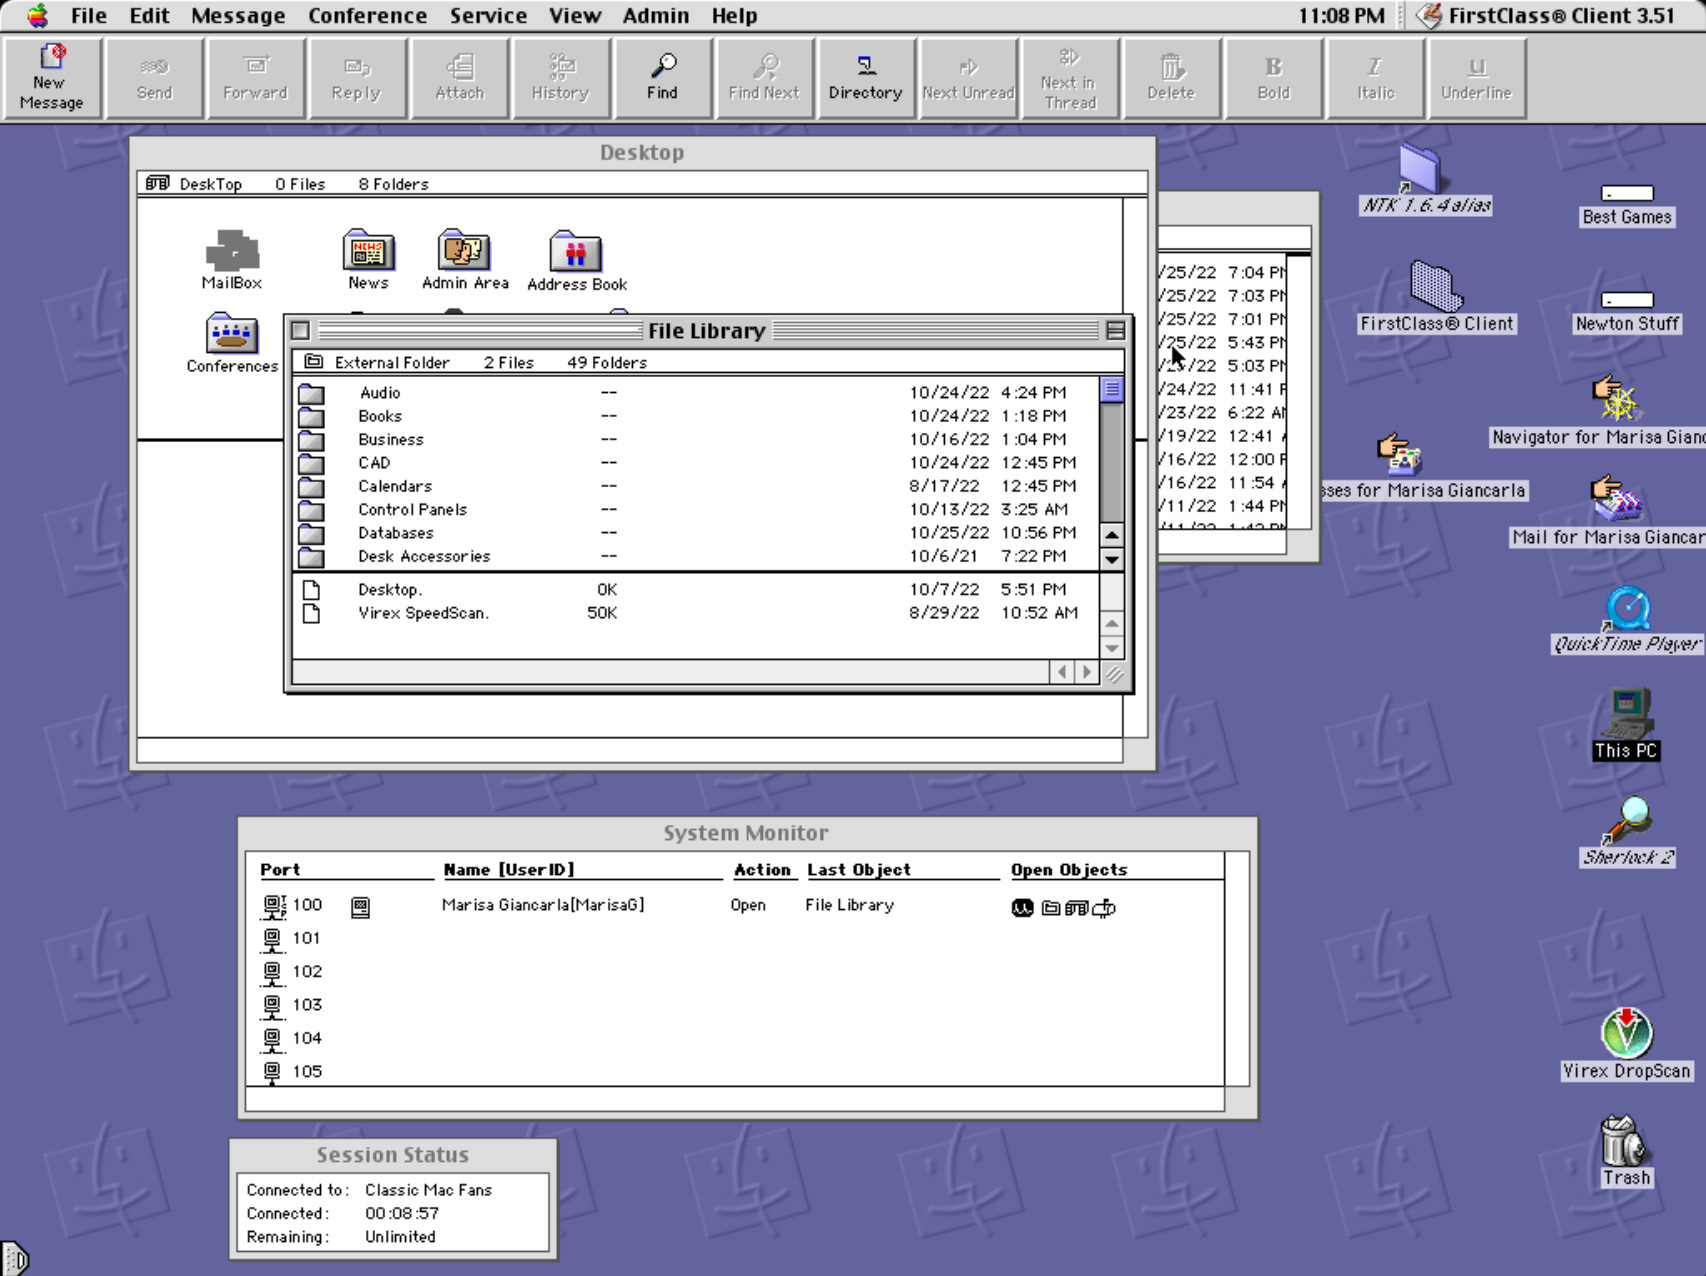Click File Library horizontal scroll right arrow
The image size is (1706, 1276).
tap(1087, 672)
